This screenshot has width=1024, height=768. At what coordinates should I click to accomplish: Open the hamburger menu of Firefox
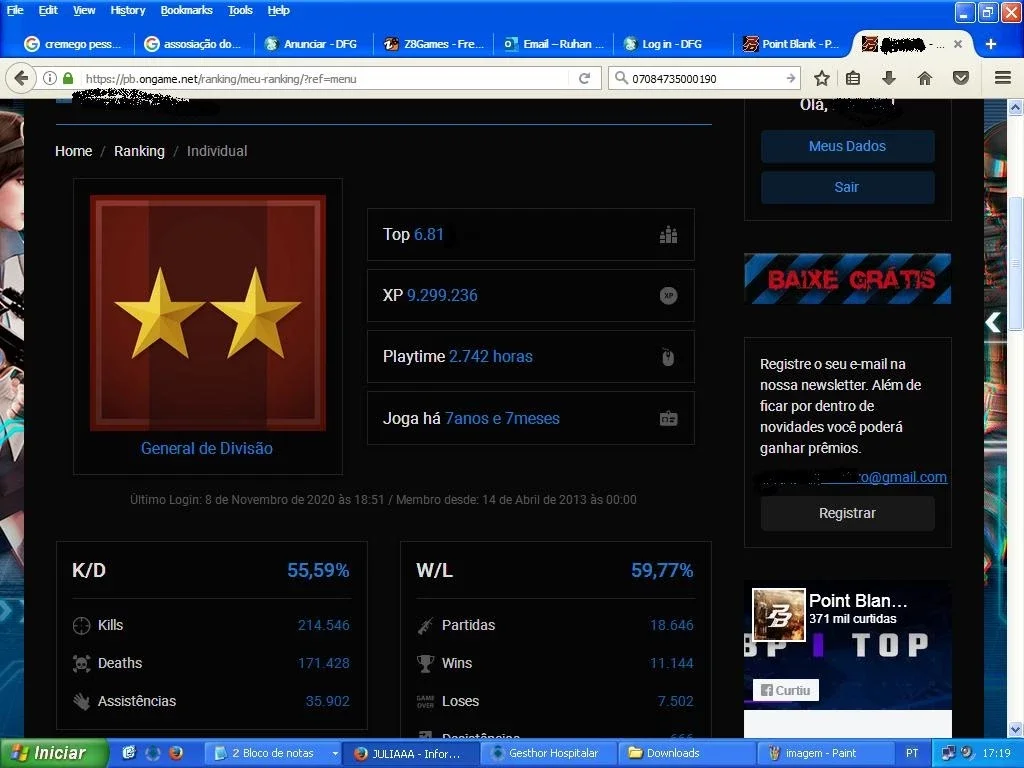pyautogui.click(x=1003, y=78)
